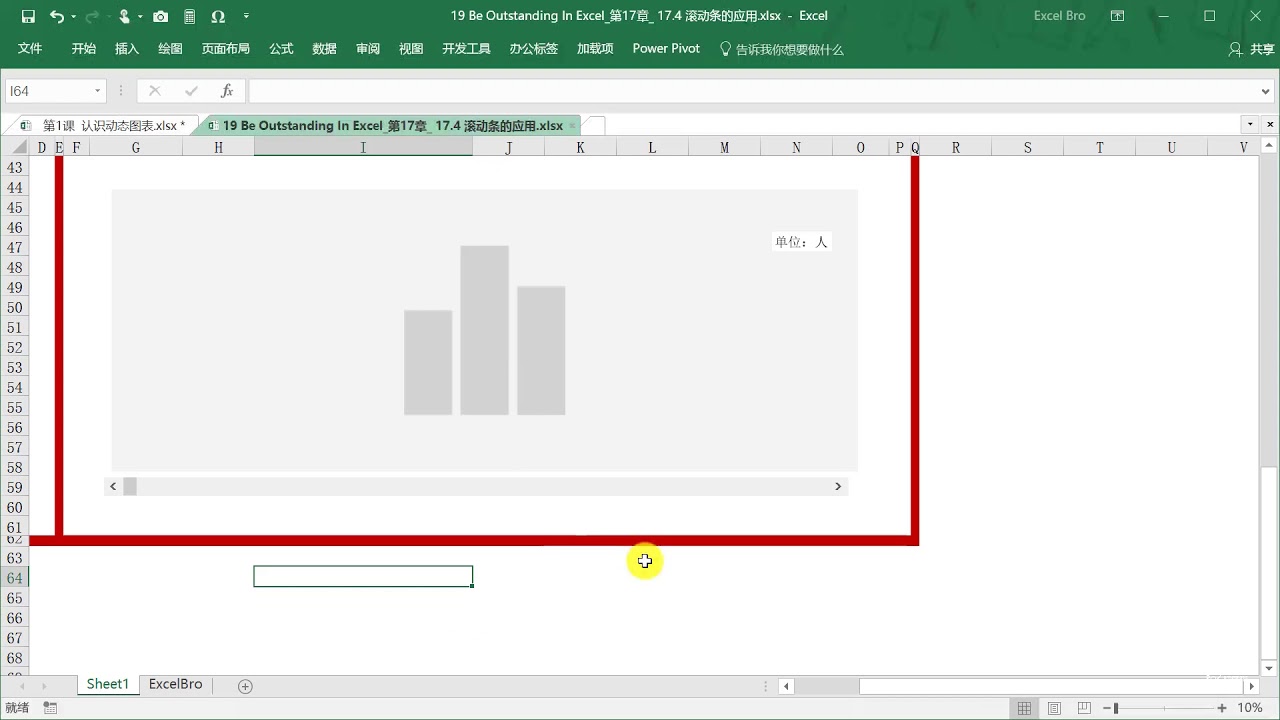Click the 告诉我你想要做什么 search box
The height and width of the screenshot is (720, 1280).
click(x=790, y=49)
